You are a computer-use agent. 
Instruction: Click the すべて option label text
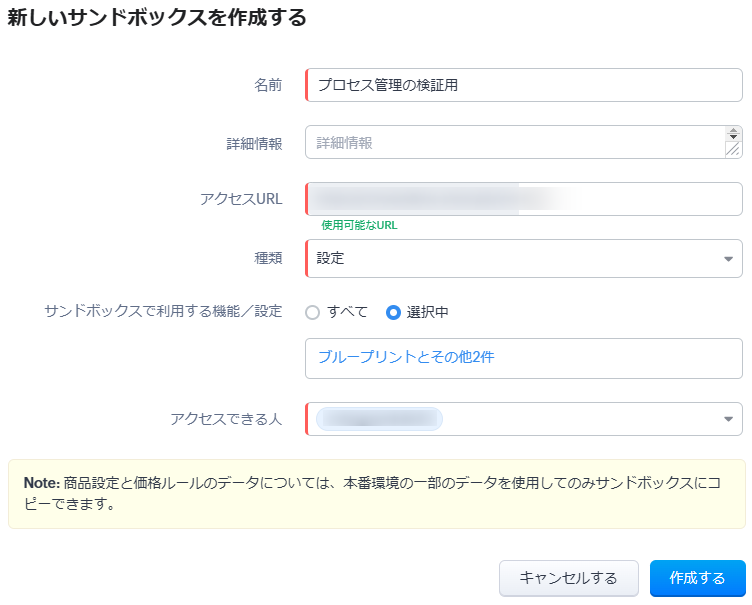347,312
